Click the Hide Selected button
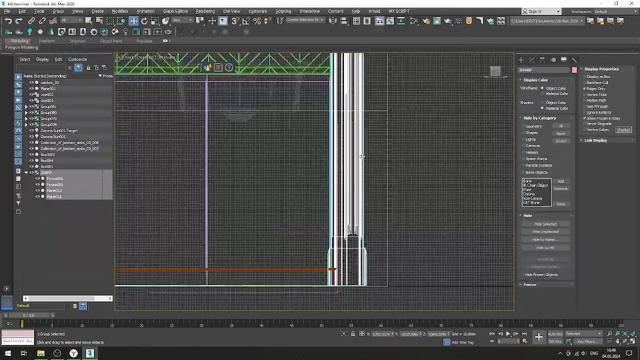This screenshot has width=640, height=360. 545,224
